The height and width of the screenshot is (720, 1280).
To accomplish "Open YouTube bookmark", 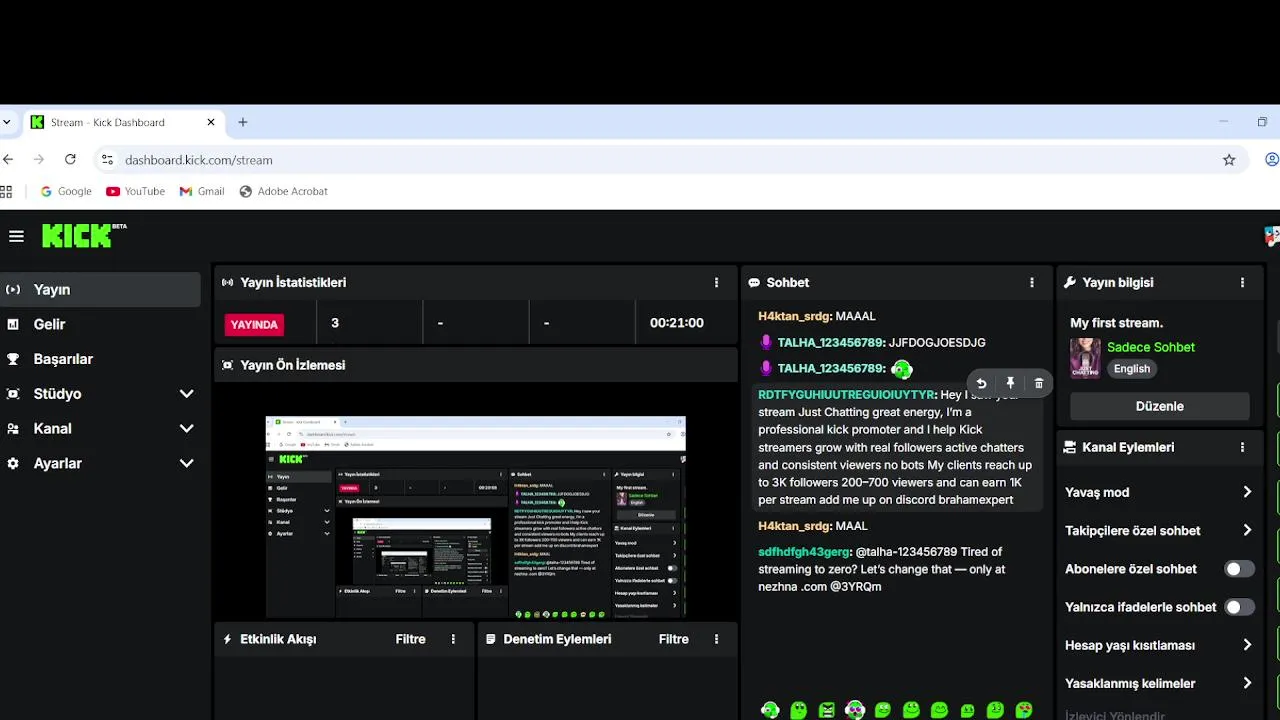I will pos(136,191).
